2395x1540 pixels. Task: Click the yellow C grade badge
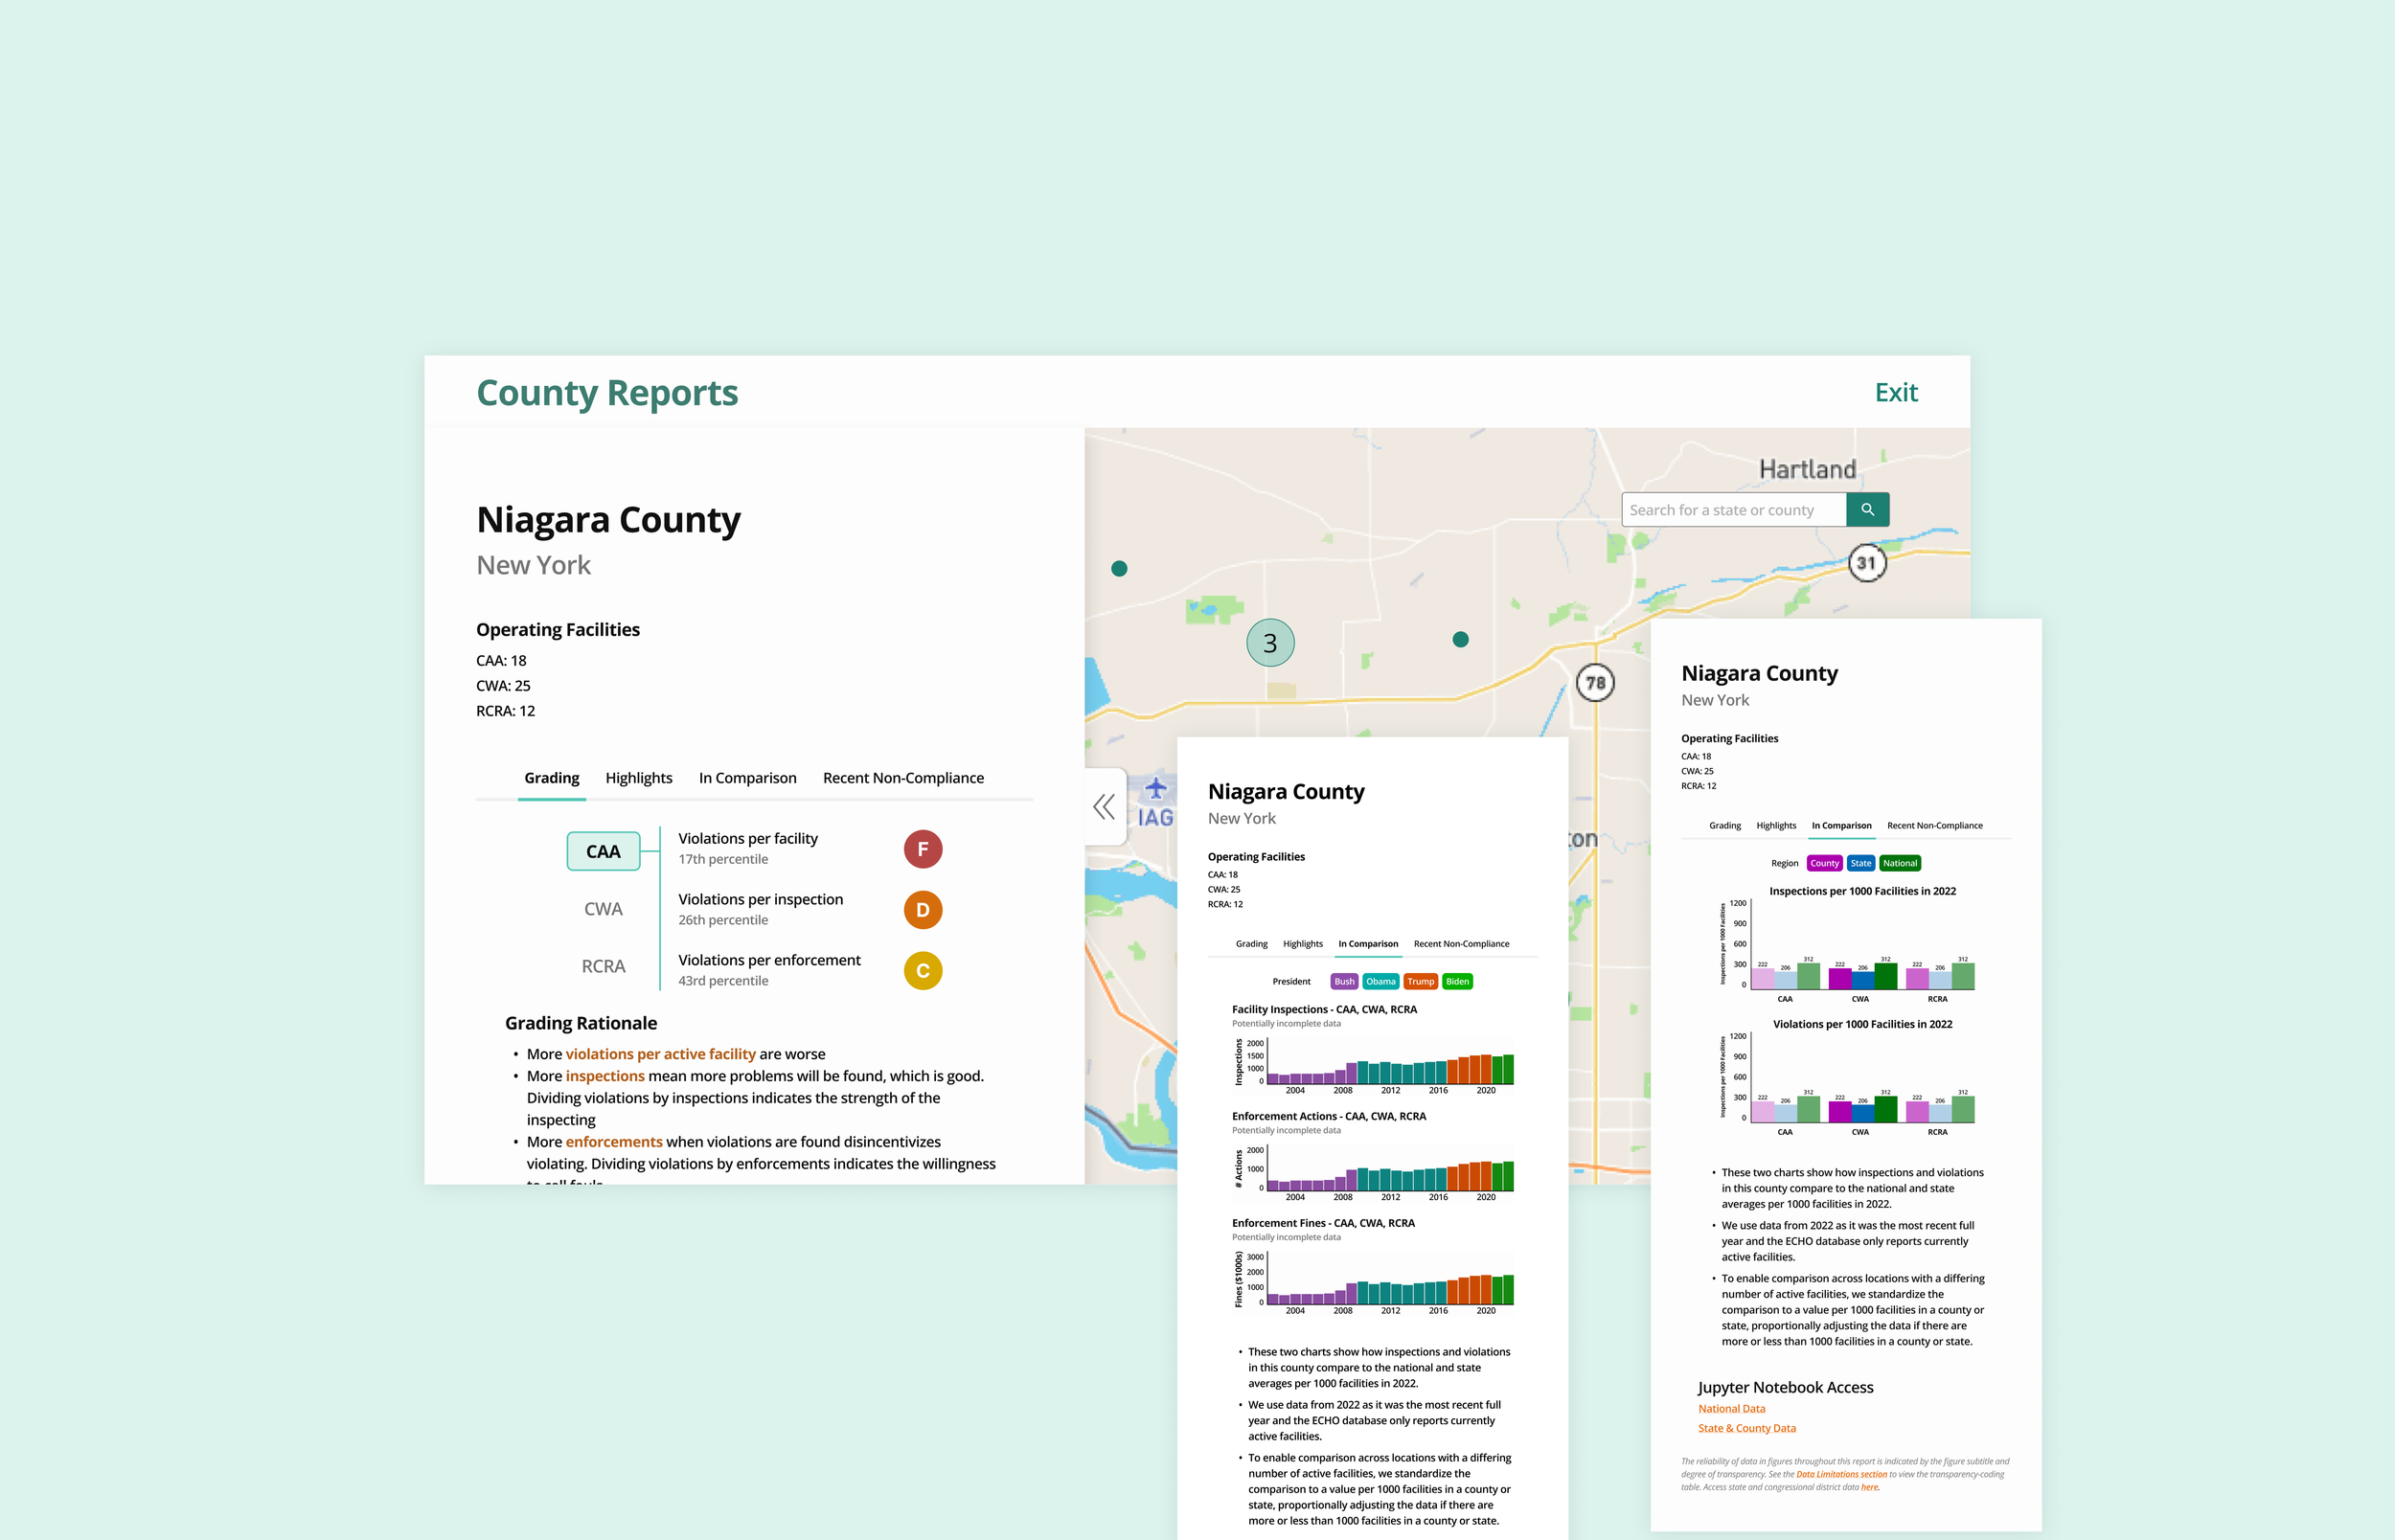tap(922, 971)
